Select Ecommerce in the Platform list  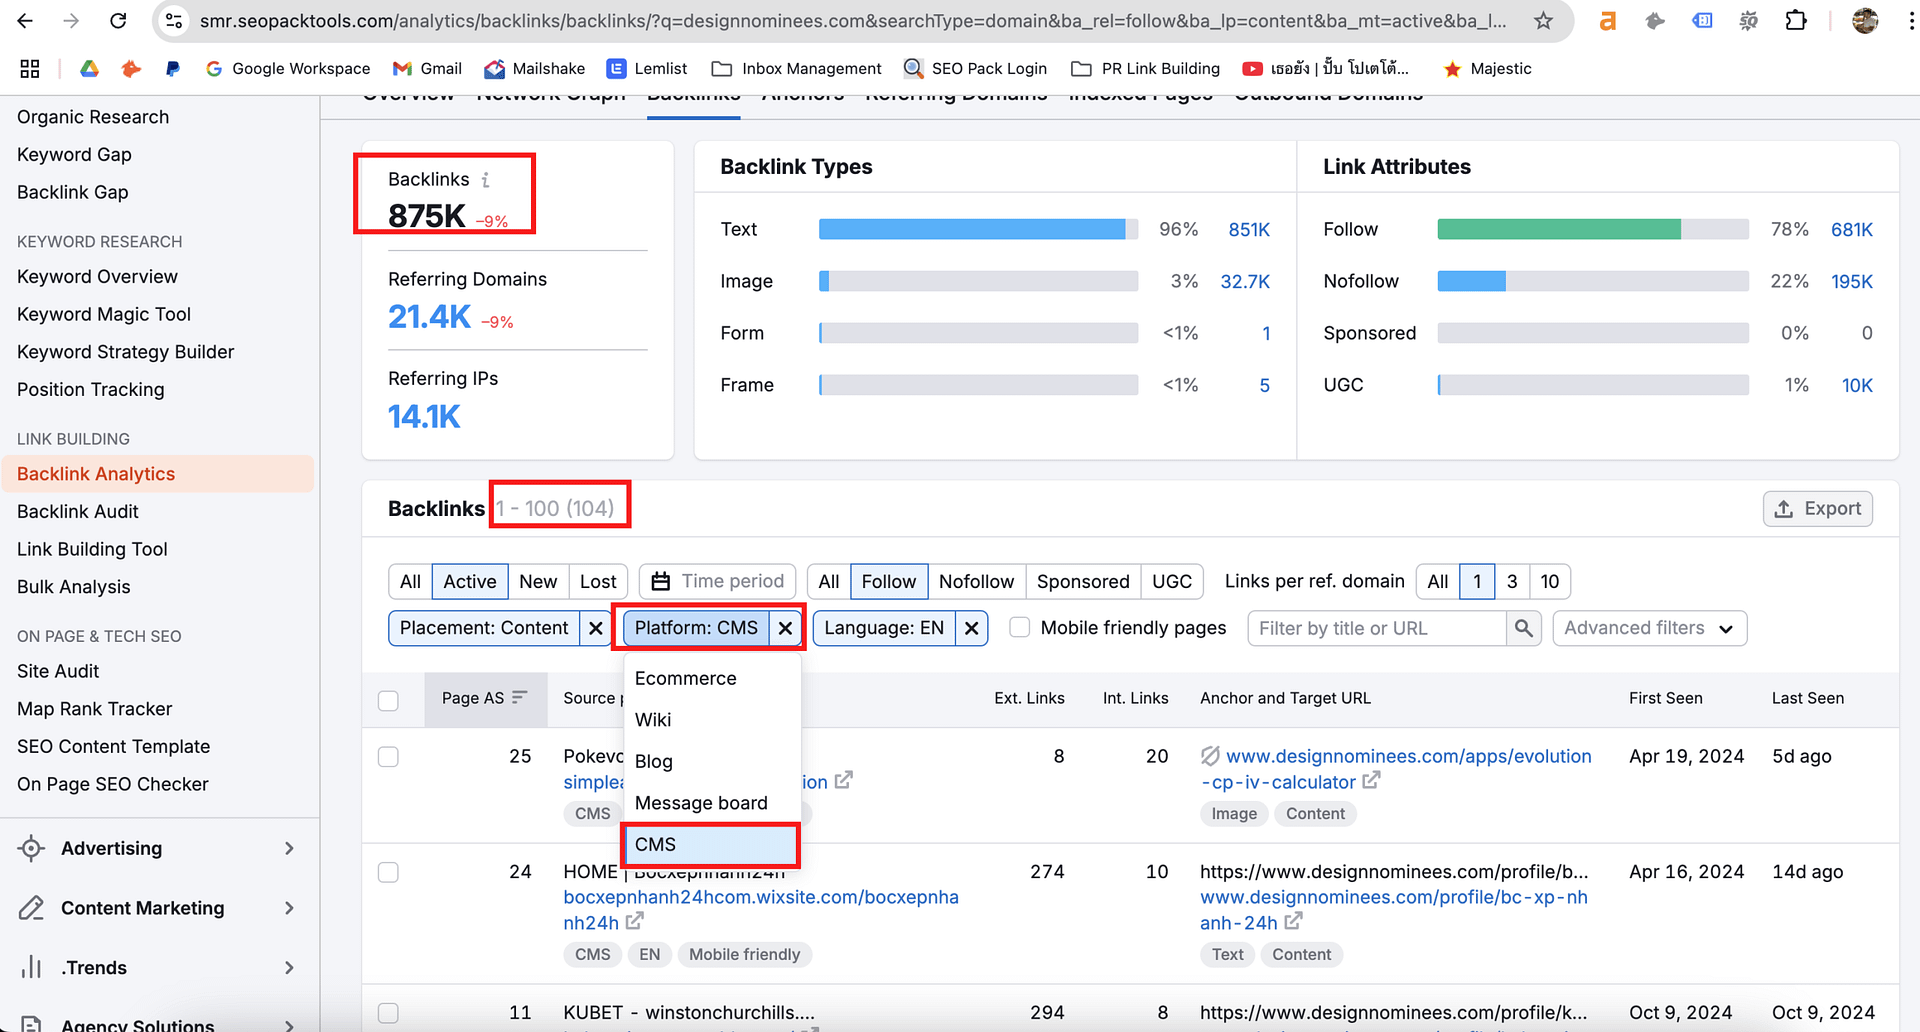pos(685,678)
